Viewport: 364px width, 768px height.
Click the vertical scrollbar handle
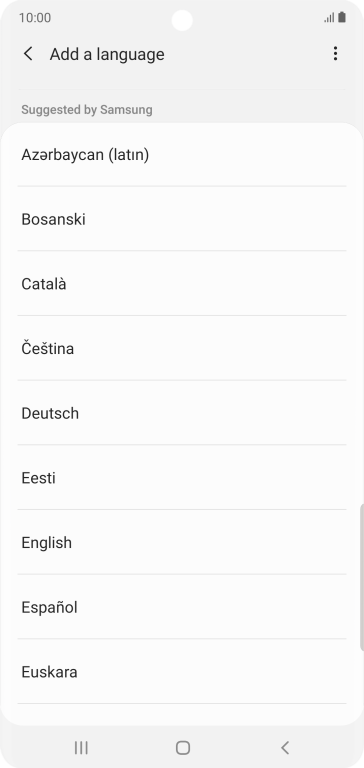point(362,576)
